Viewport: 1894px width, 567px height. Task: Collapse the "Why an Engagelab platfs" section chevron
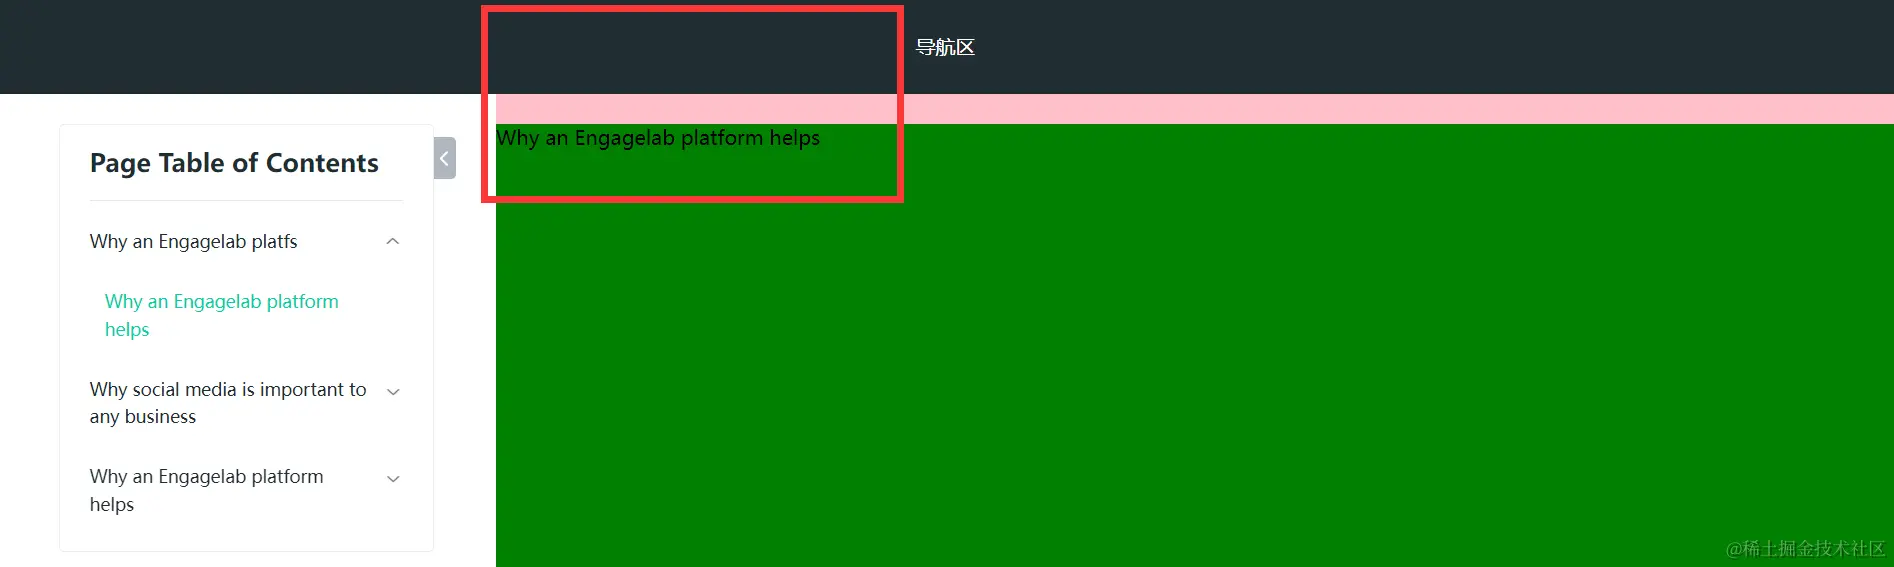click(393, 241)
